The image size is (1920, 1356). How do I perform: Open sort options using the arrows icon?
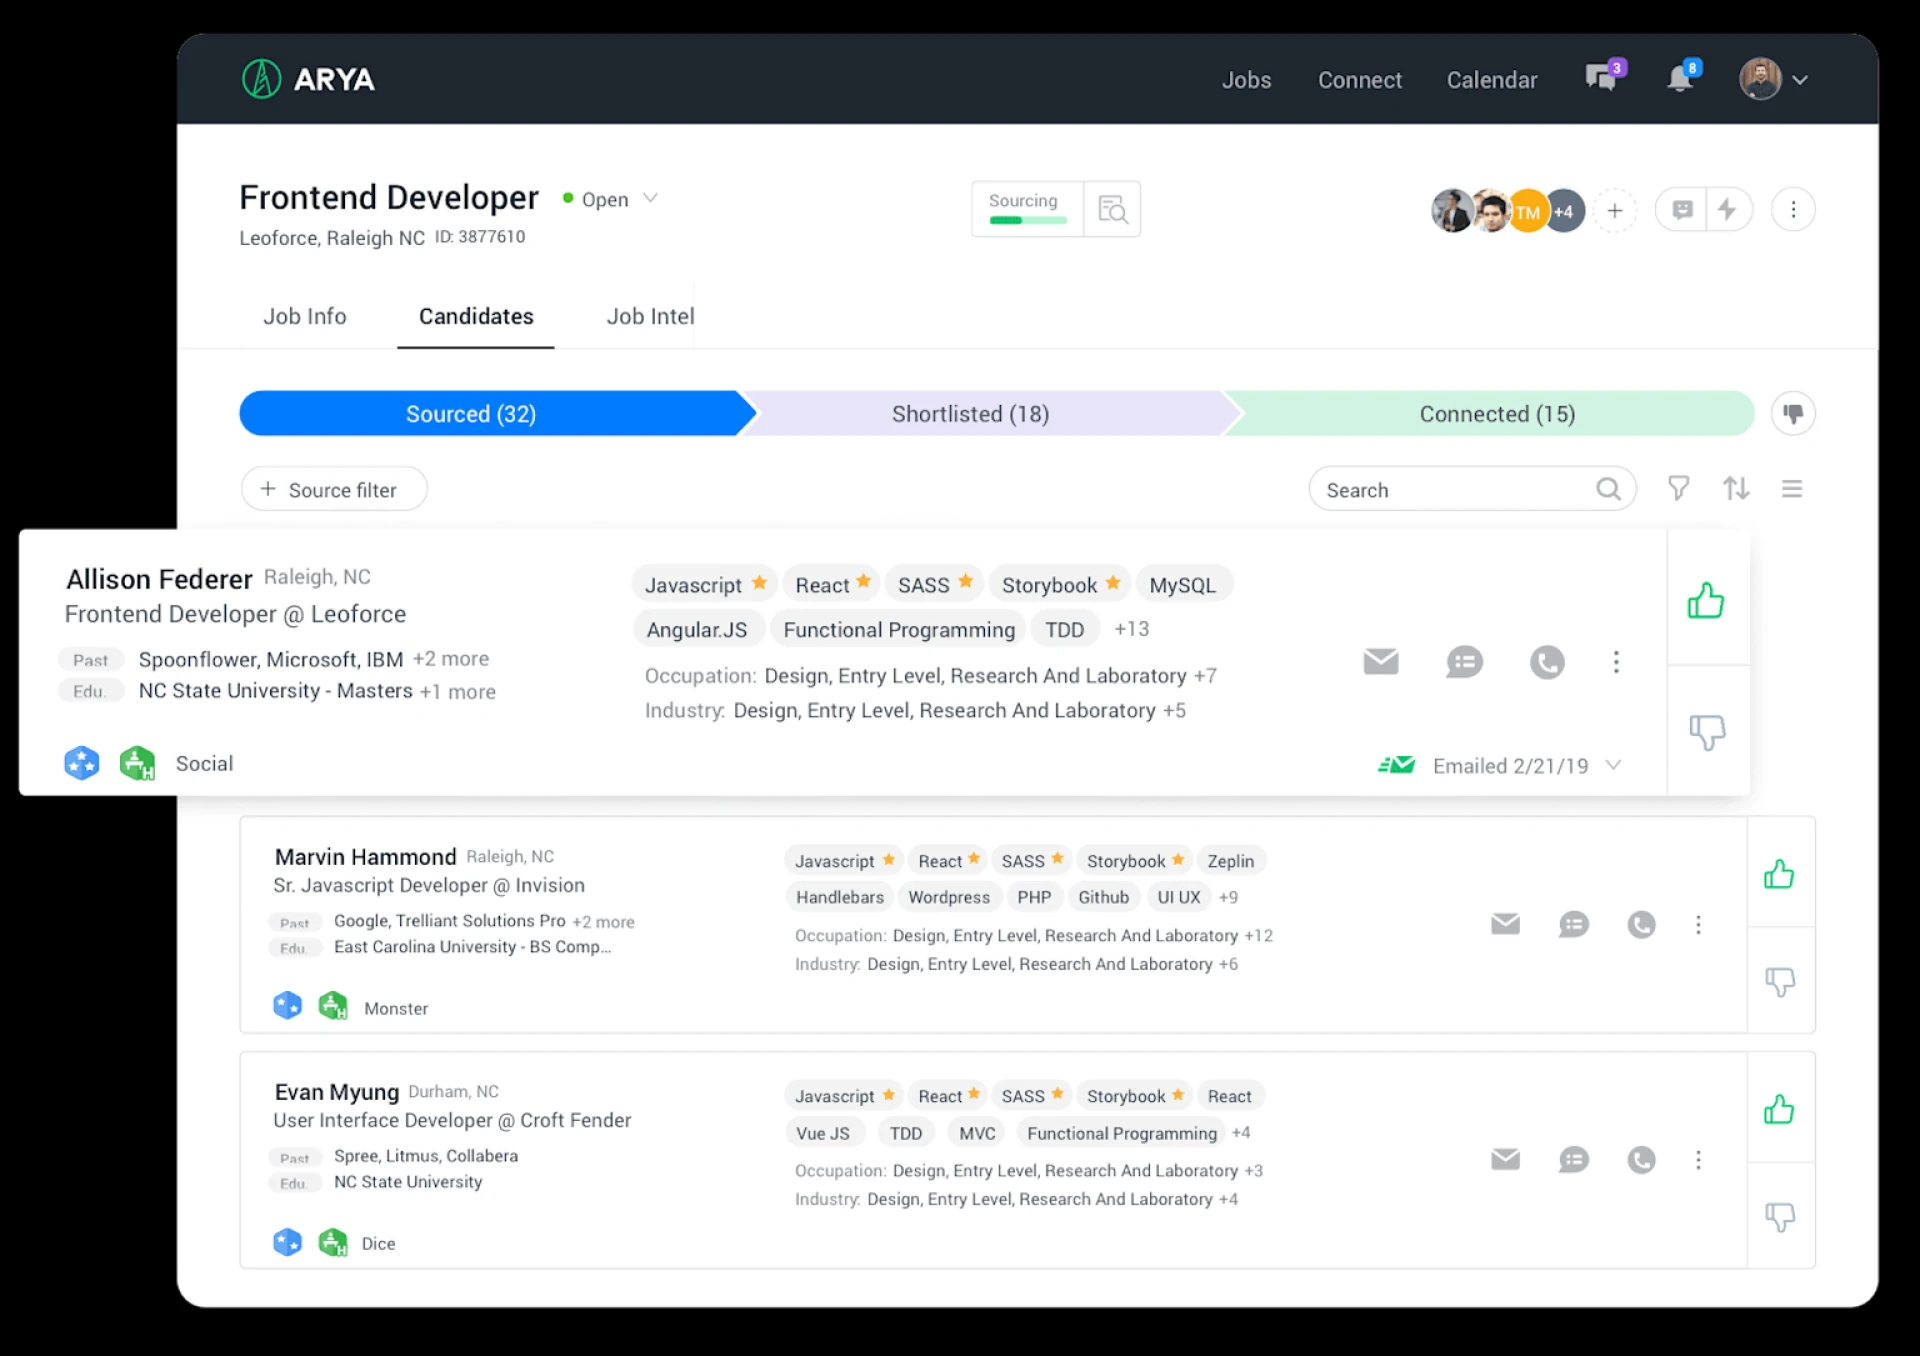[x=1736, y=488]
